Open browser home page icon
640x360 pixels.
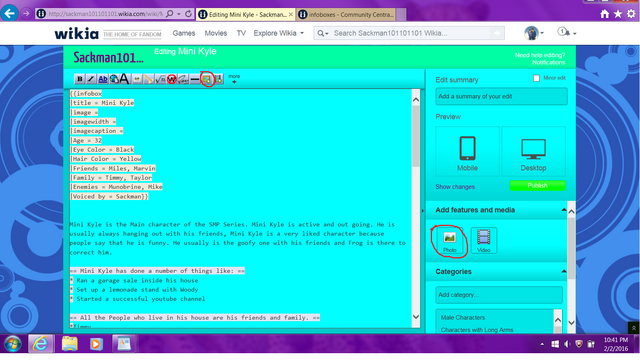coord(604,14)
